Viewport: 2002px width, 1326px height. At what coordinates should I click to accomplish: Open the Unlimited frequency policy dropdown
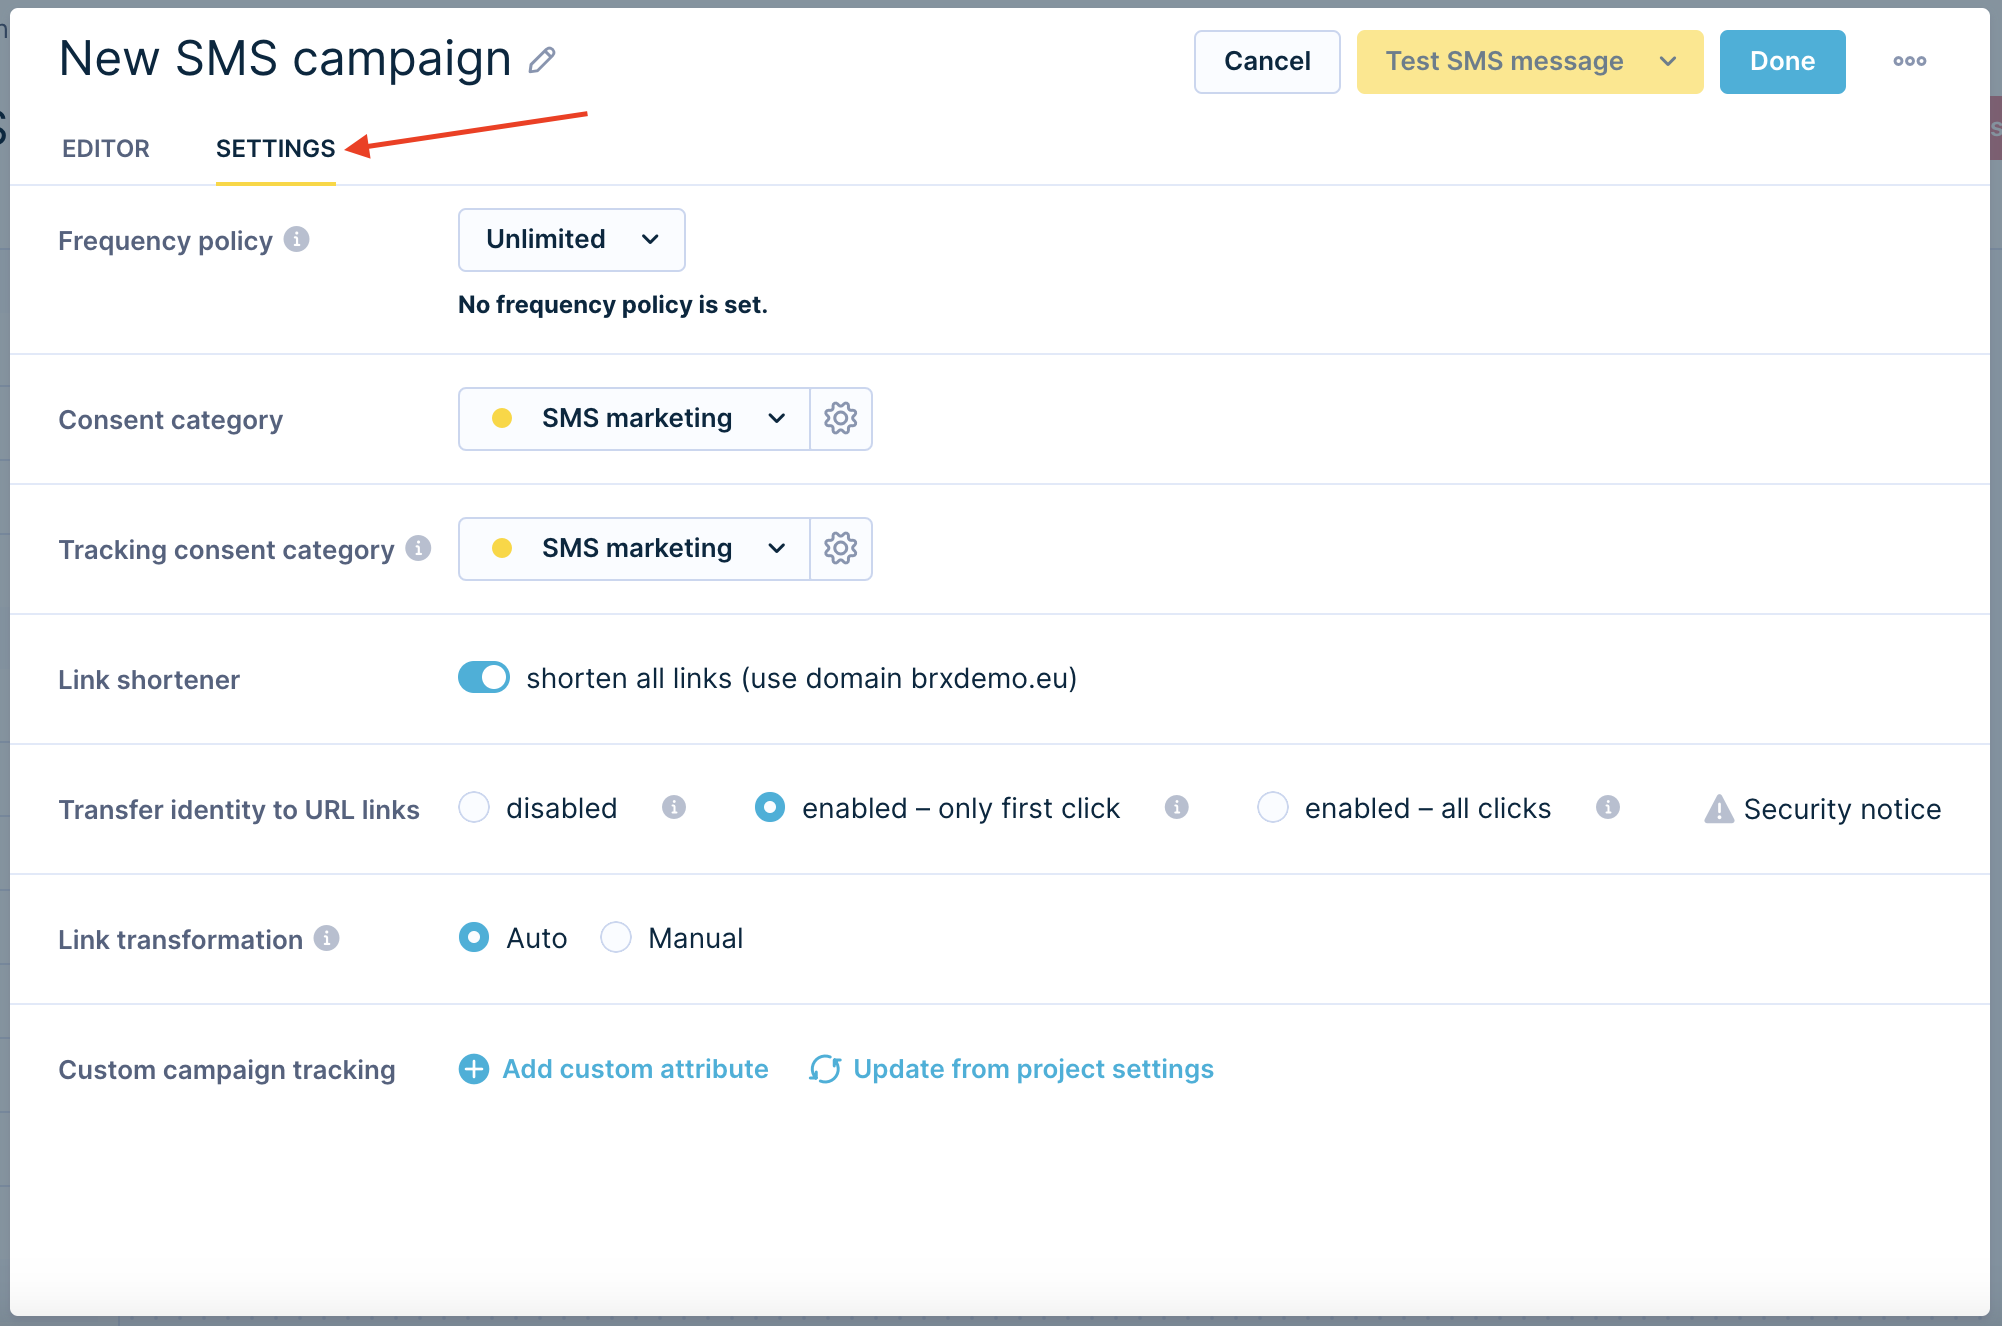pyautogui.click(x=571, y=239)
